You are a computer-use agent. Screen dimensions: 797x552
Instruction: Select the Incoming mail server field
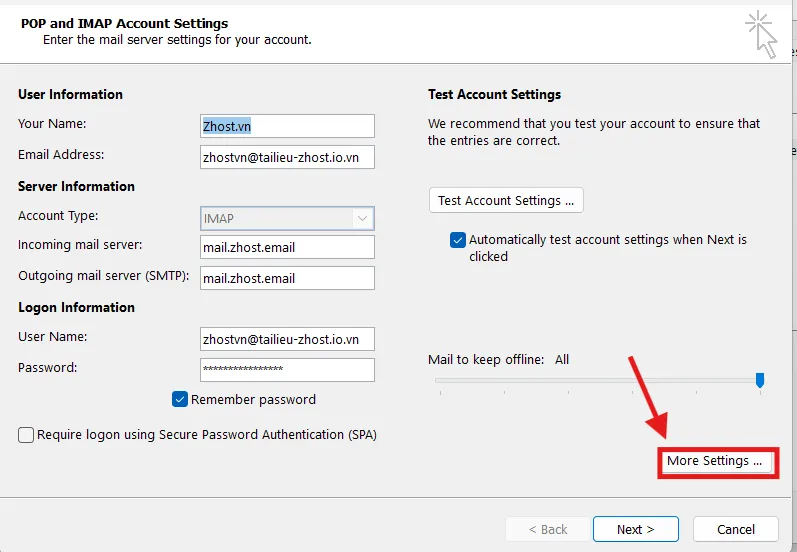pos(287,247)
